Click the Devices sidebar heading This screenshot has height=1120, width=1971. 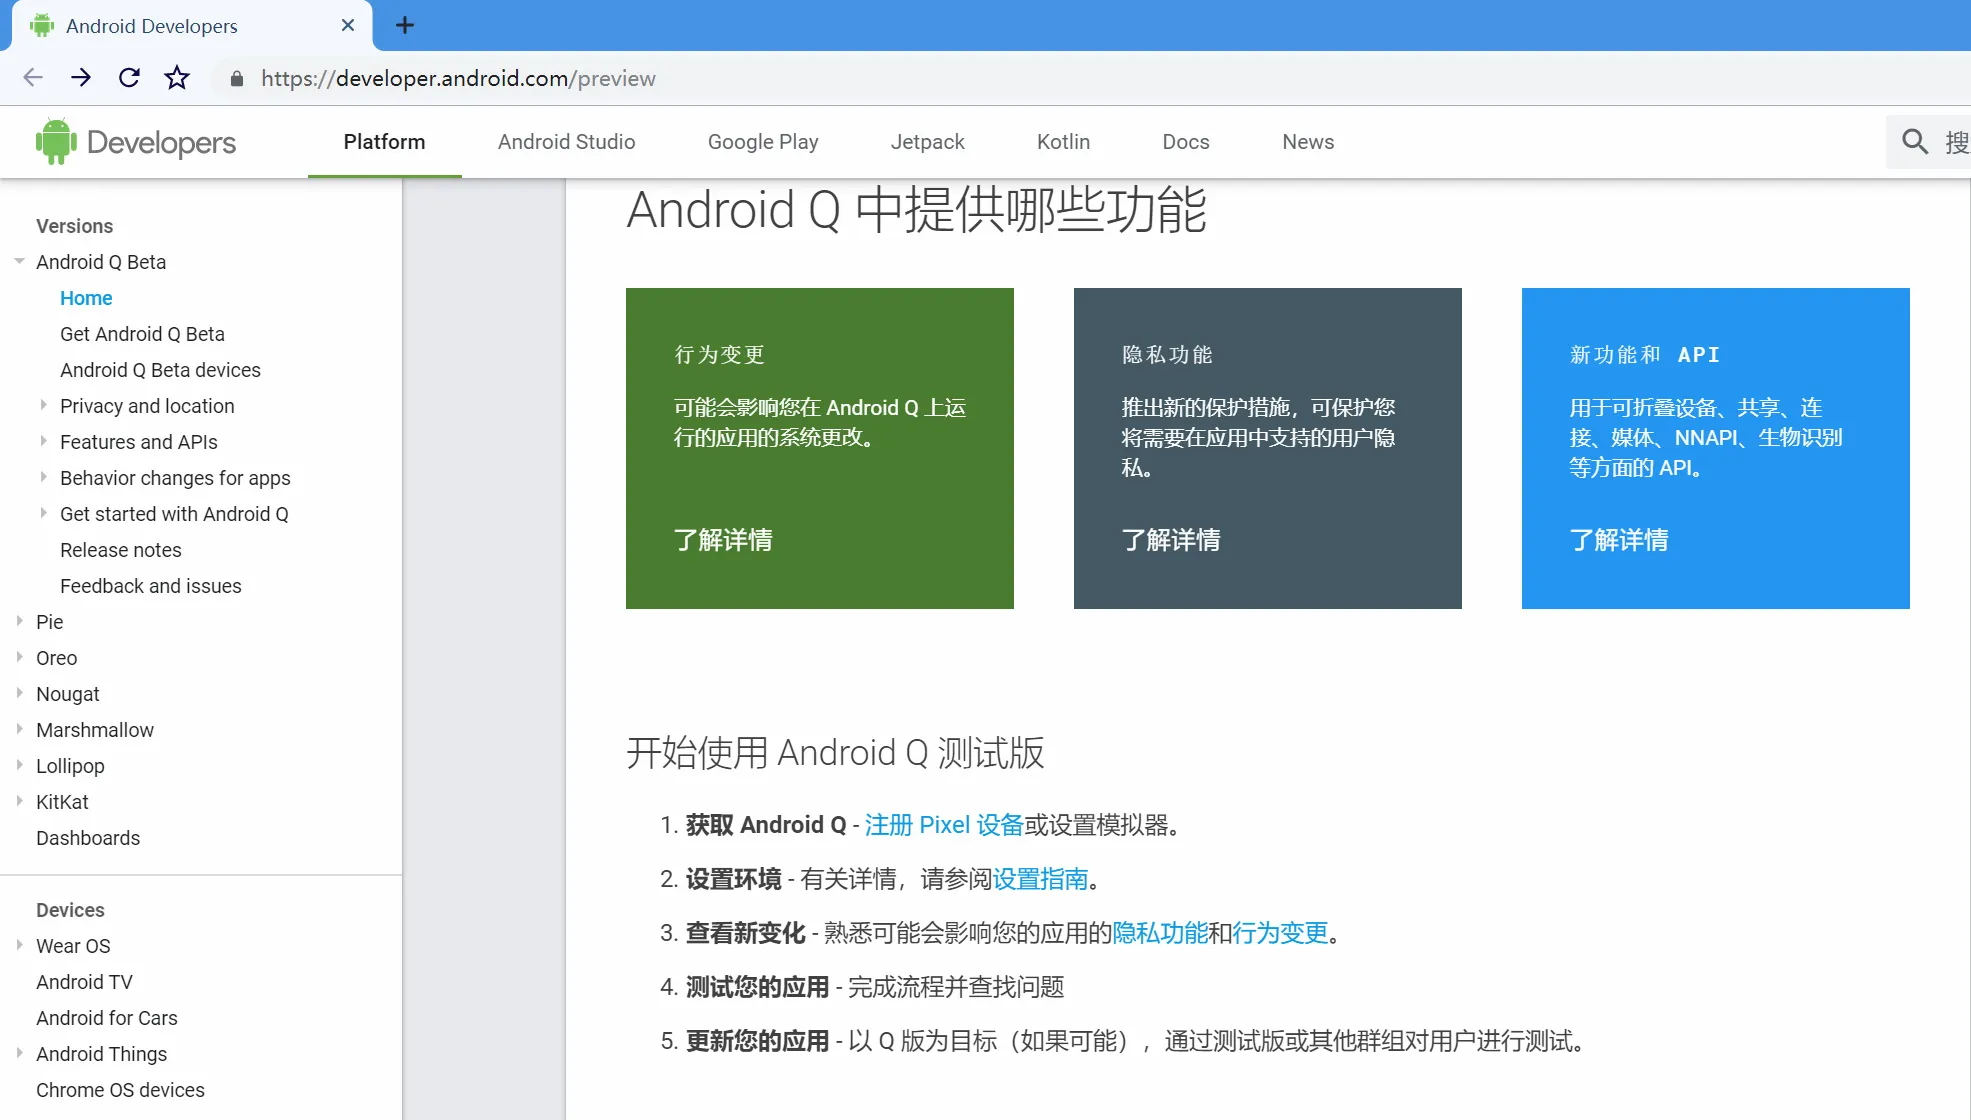pos(70,910)
